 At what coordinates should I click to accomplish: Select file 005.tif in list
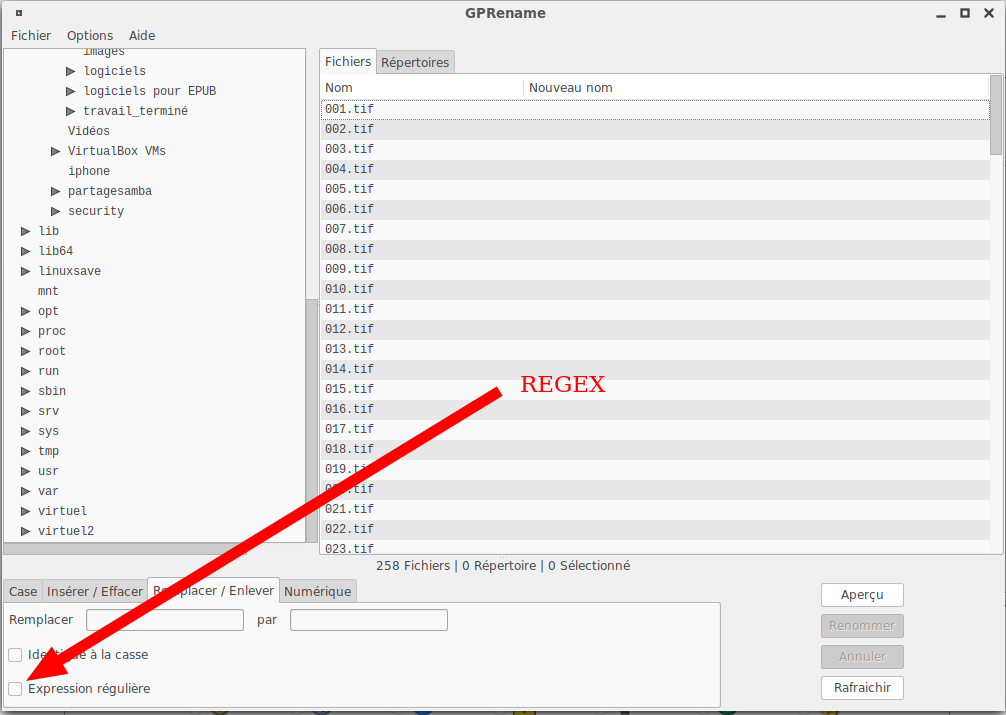[654, 189]
